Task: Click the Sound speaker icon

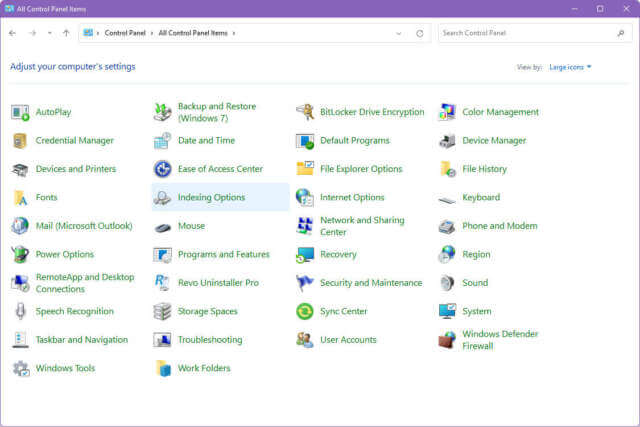Action: [x=447, y=283]
